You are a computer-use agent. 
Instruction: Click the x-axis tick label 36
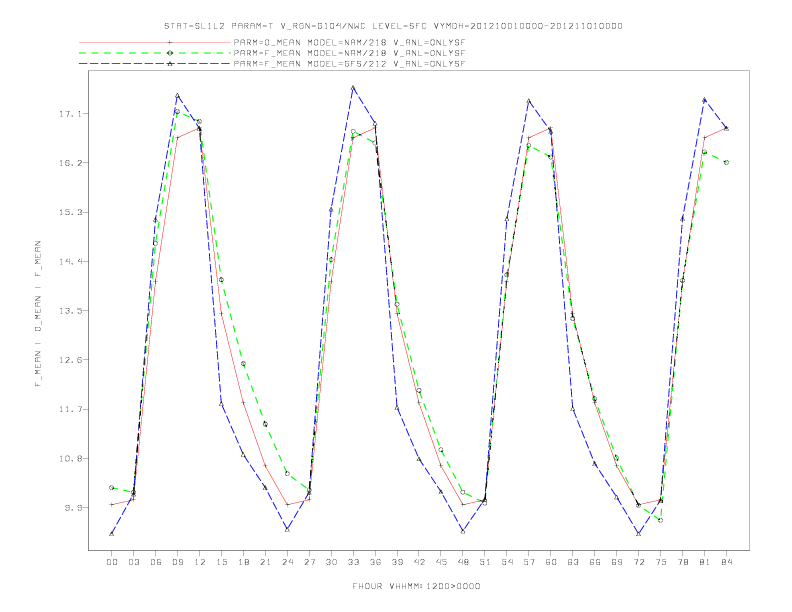click(x=375, y=562)
